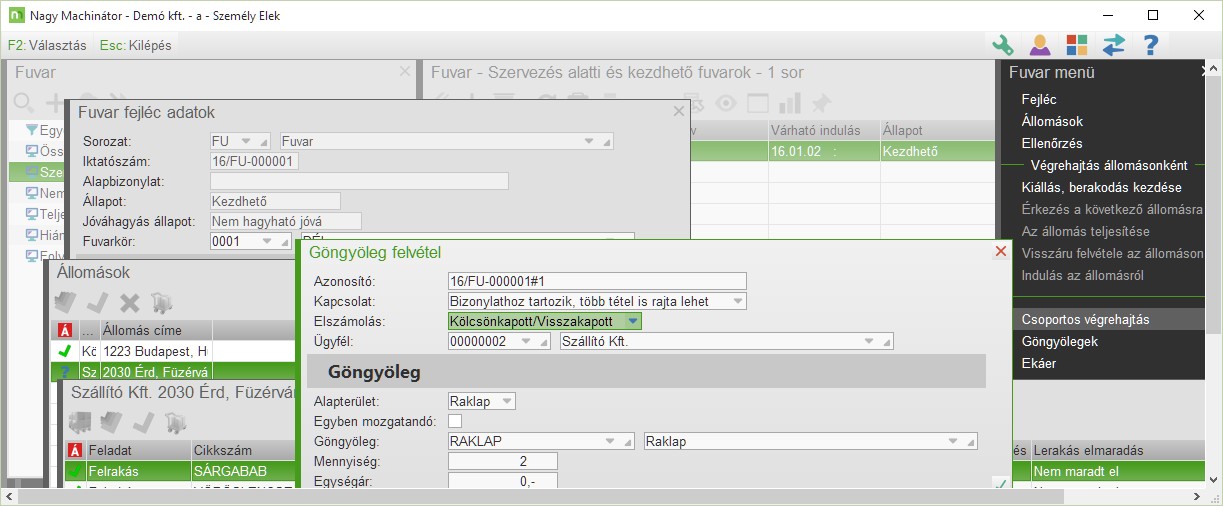
Task: Open the blue question mark help icon
Action: [1151, 45]
